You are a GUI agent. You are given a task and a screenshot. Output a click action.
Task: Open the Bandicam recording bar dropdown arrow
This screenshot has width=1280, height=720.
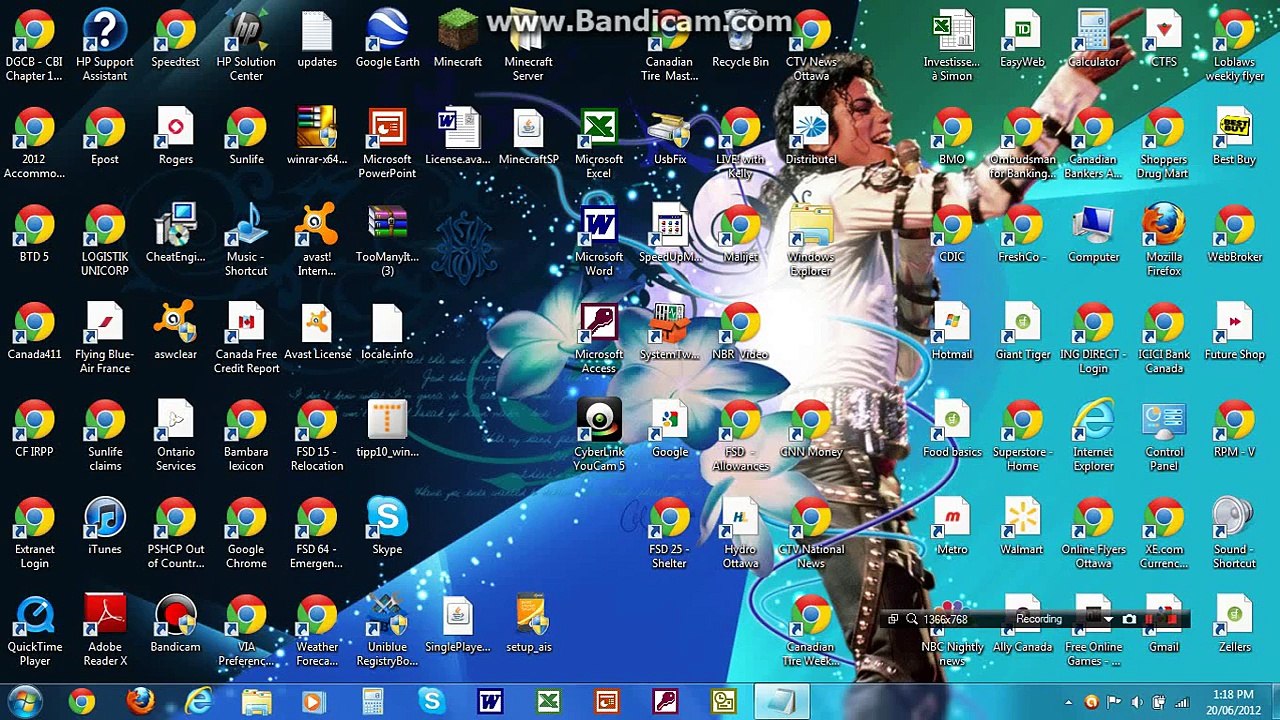(x=1108, y=620)
